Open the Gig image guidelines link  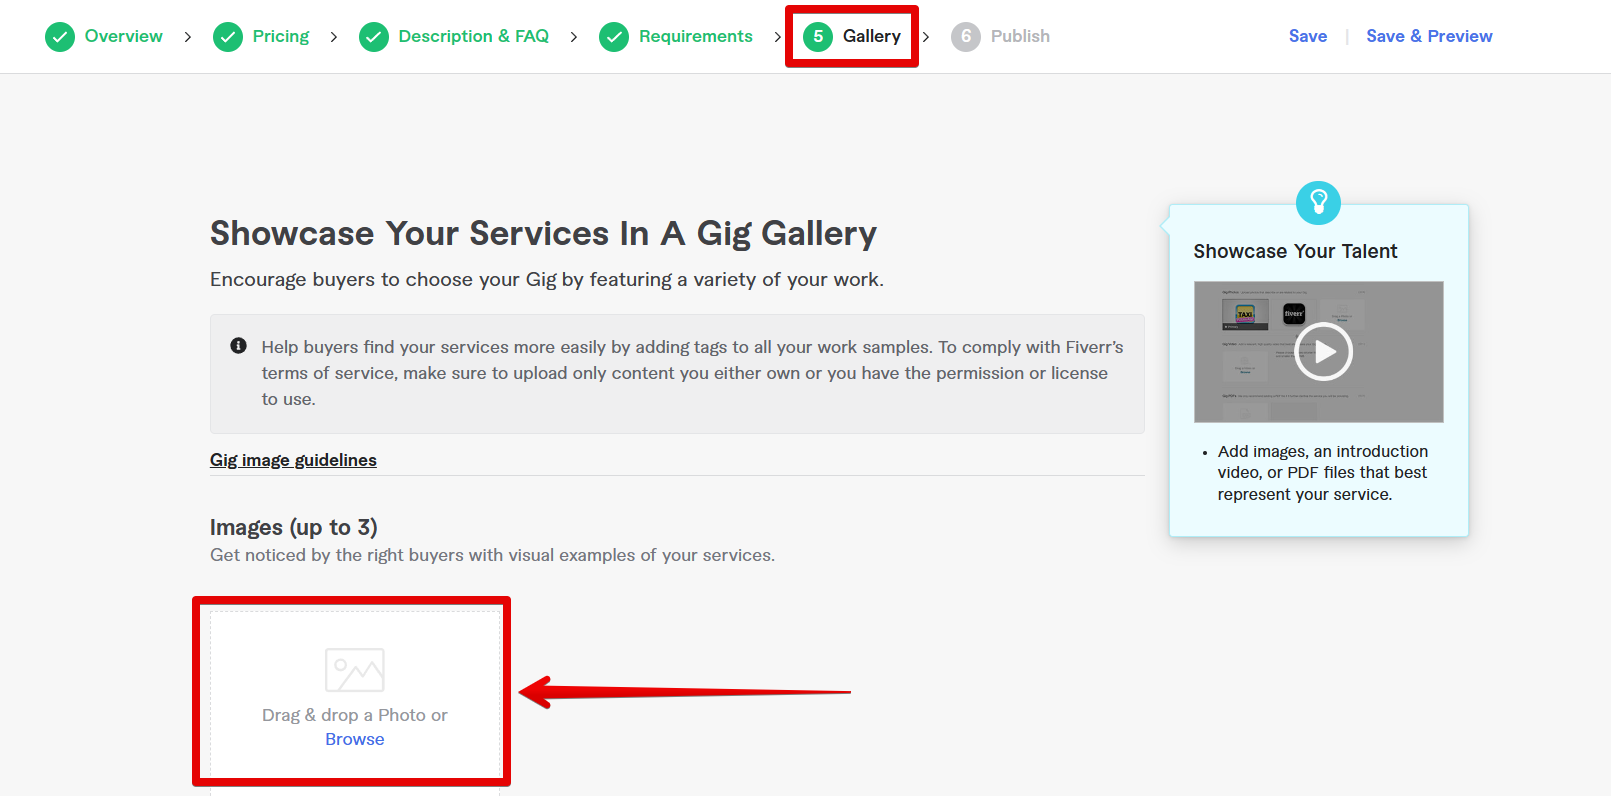pos(293,460)
